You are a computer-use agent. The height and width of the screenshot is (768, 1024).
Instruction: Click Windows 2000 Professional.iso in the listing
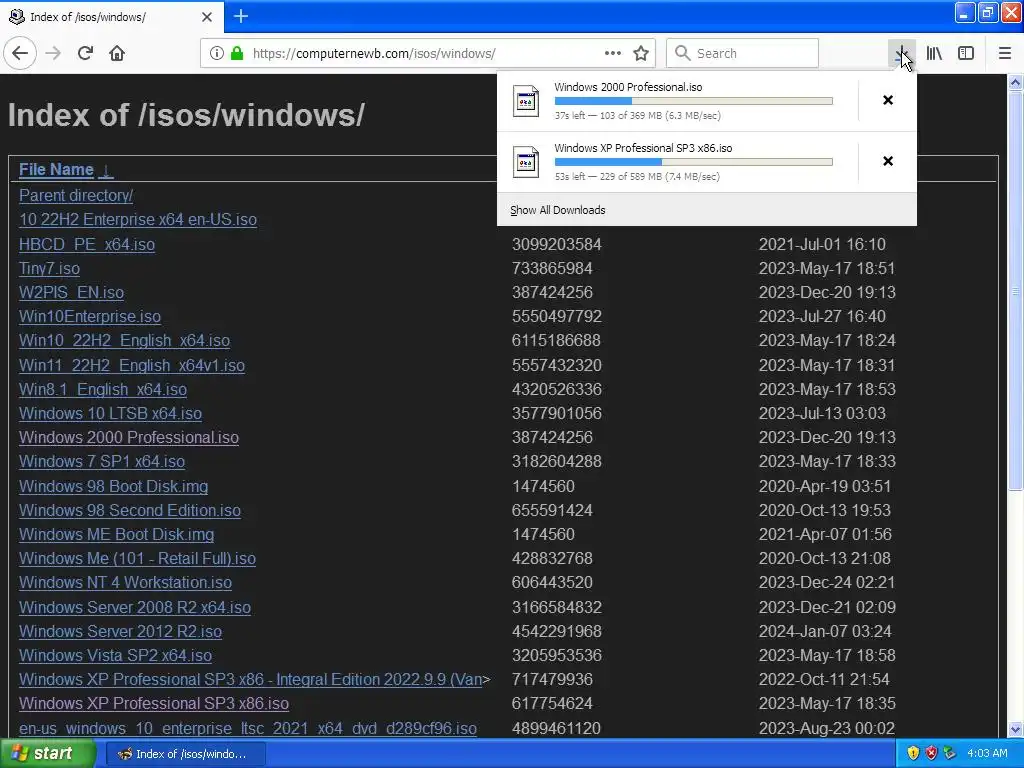[129, 438]
